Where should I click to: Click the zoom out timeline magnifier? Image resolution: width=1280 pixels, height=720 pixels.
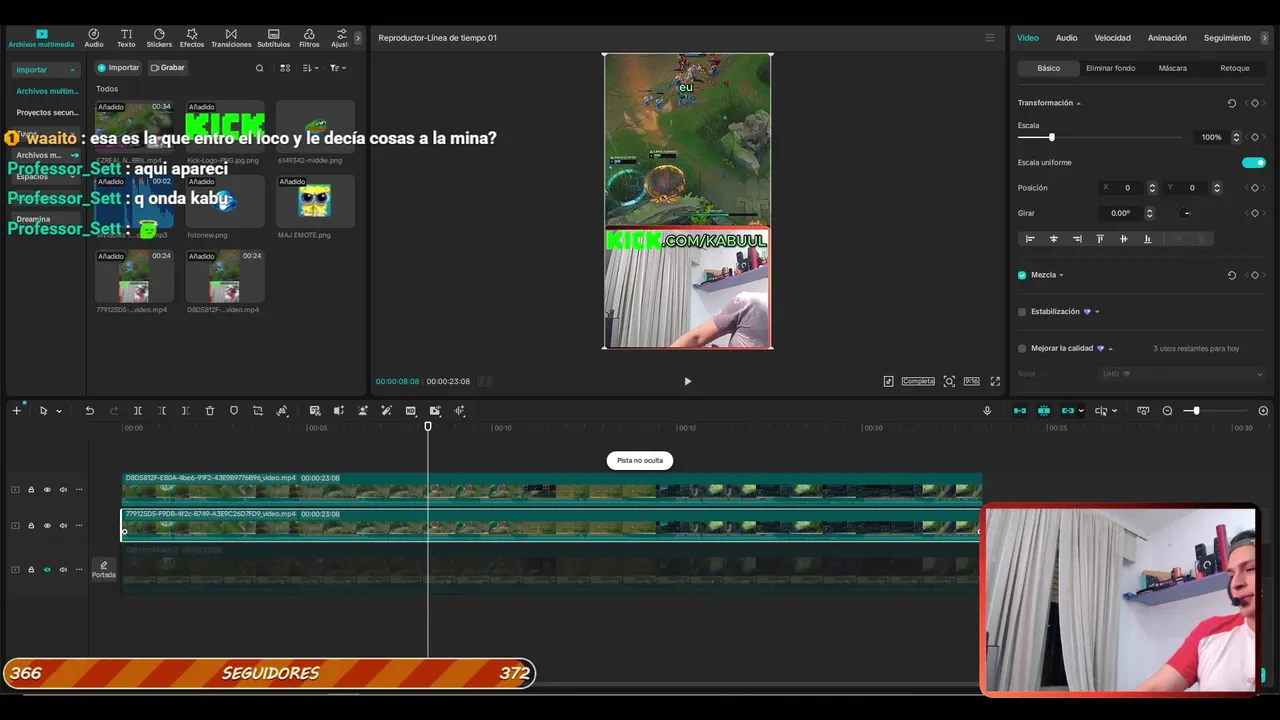pos(1167,411)
